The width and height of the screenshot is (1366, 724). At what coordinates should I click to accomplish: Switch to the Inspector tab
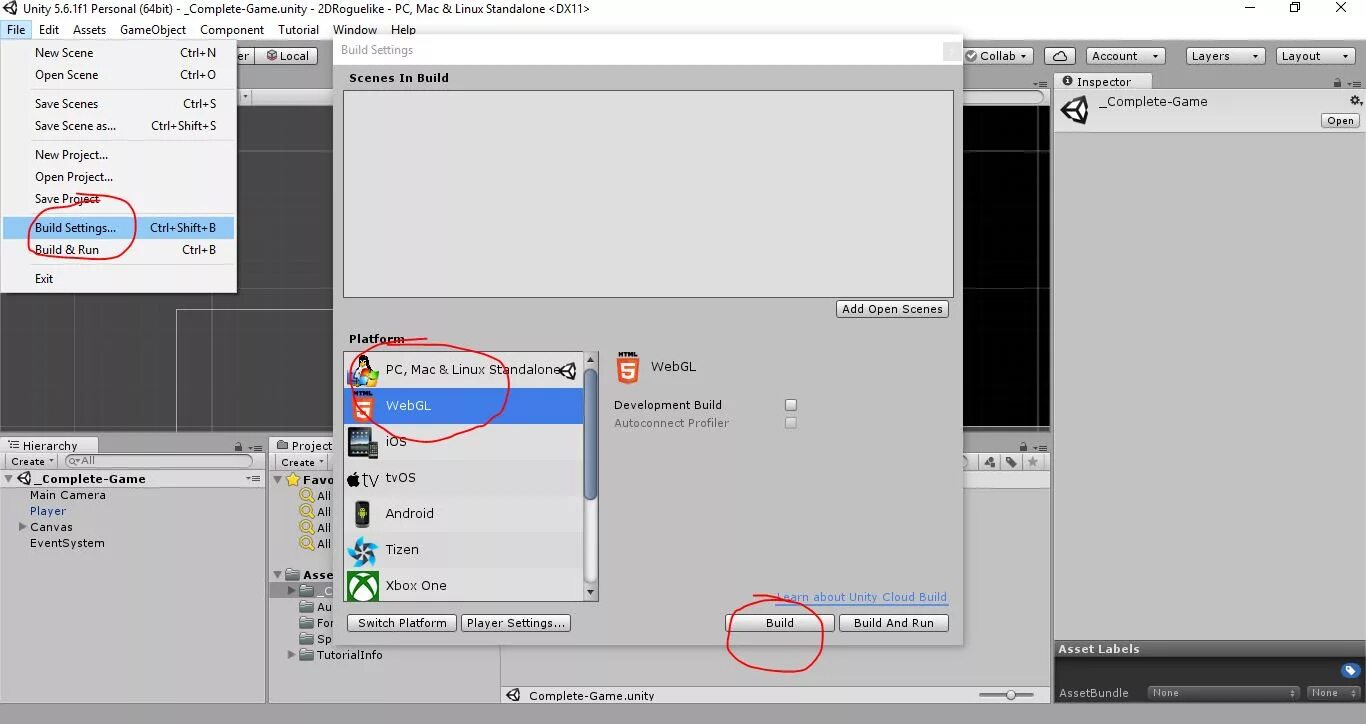point(1103,82)
